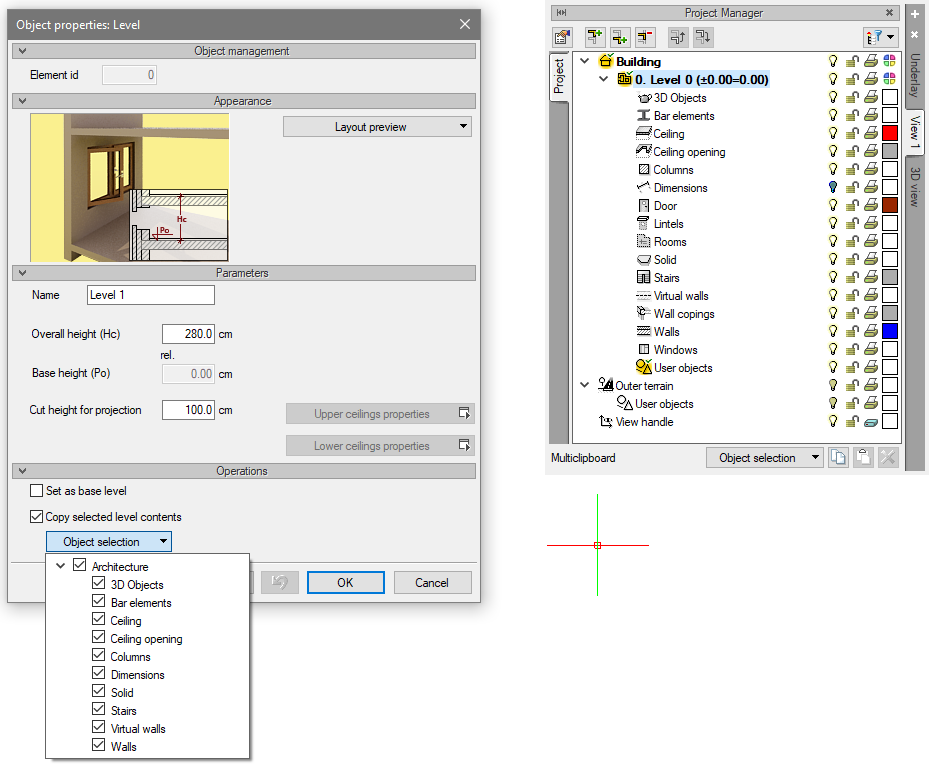
Task: Click the add level above icon
Action: point(594,37)
